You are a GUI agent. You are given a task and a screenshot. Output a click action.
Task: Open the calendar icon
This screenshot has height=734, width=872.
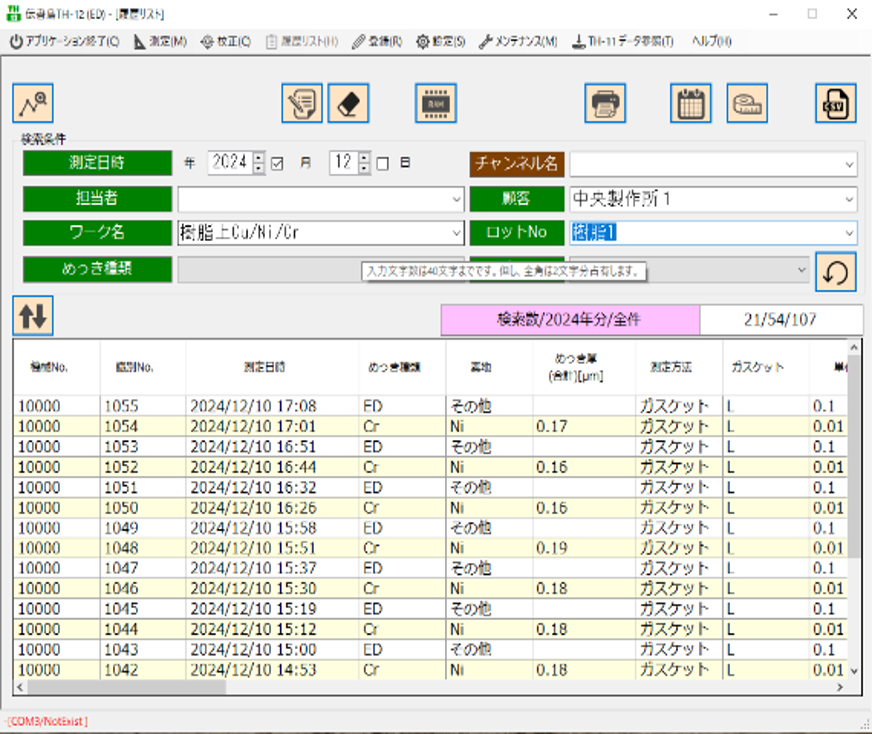[691, 103]
